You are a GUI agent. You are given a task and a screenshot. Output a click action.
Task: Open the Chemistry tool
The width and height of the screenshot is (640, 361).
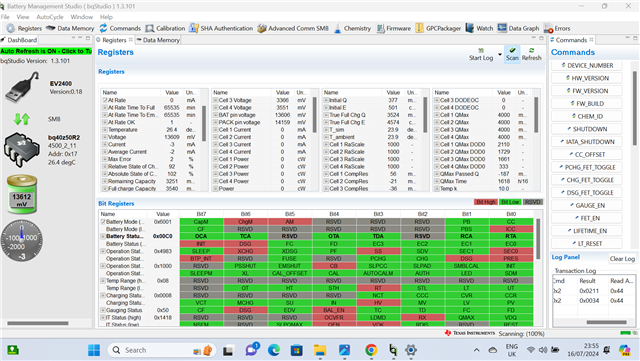click(352, 28)
